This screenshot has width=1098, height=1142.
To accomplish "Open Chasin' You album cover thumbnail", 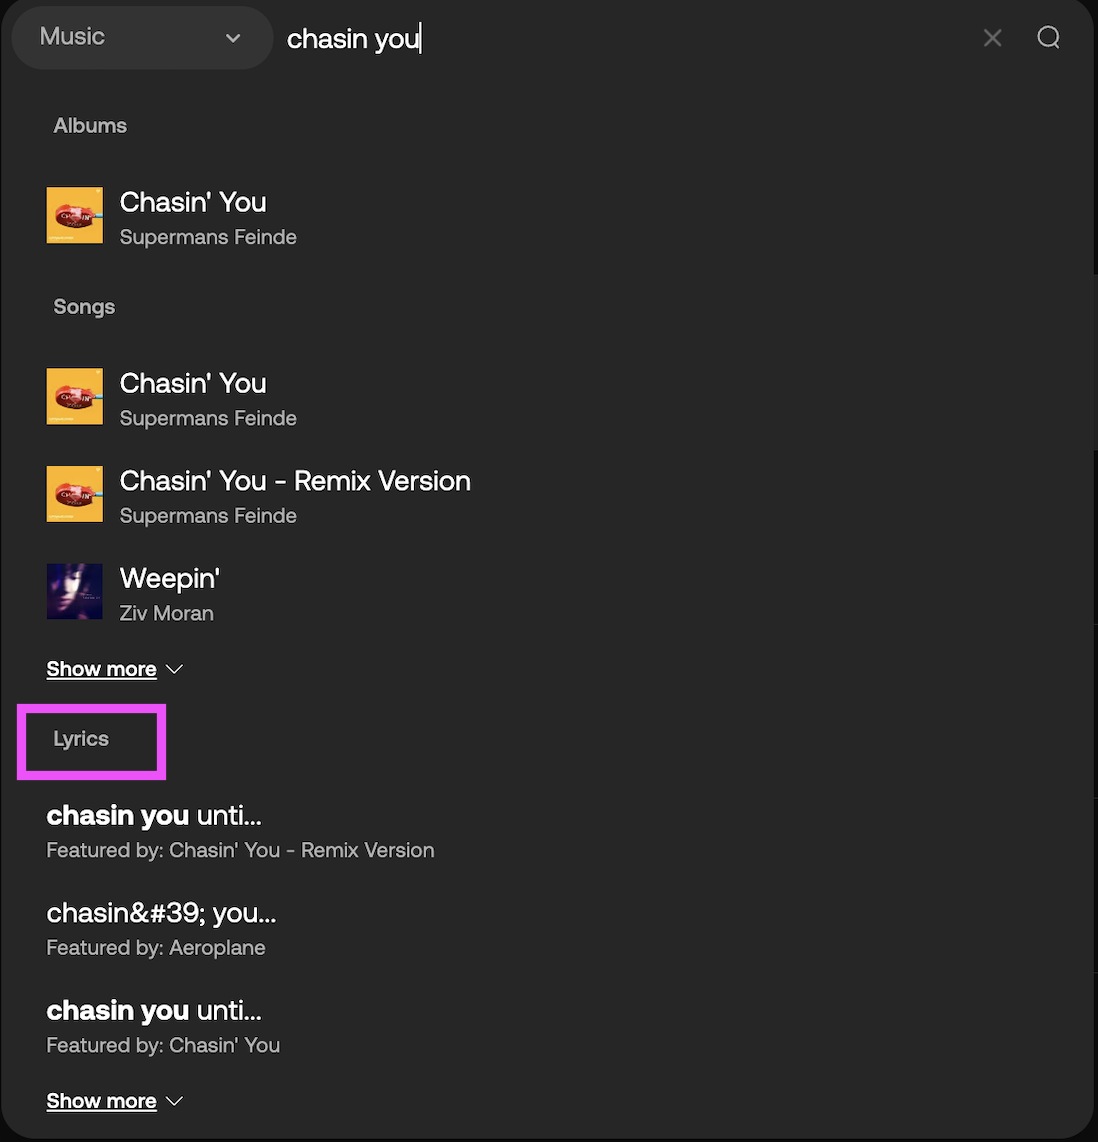I will (x=74, y=215).
